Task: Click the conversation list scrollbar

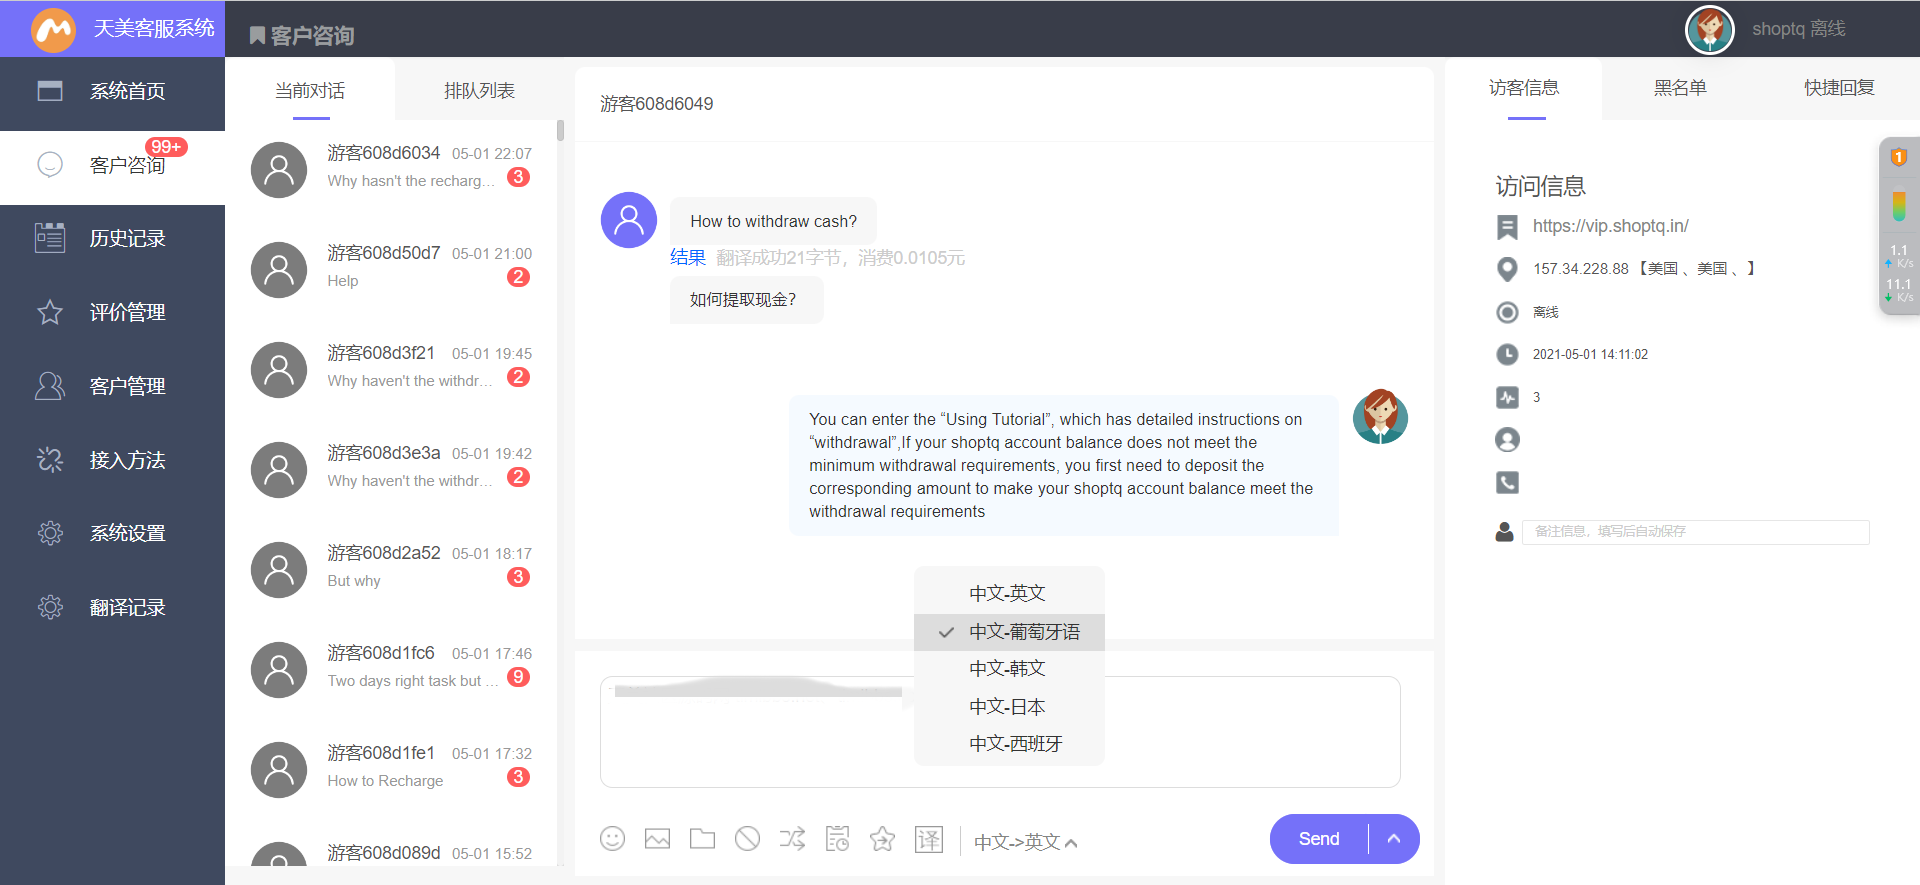Action: (x=560, y=131)
